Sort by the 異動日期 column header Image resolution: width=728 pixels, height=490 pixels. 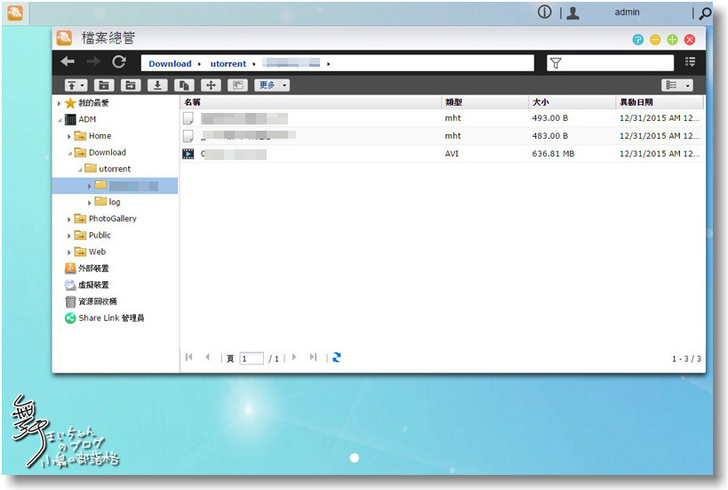(x=659, y=102)
